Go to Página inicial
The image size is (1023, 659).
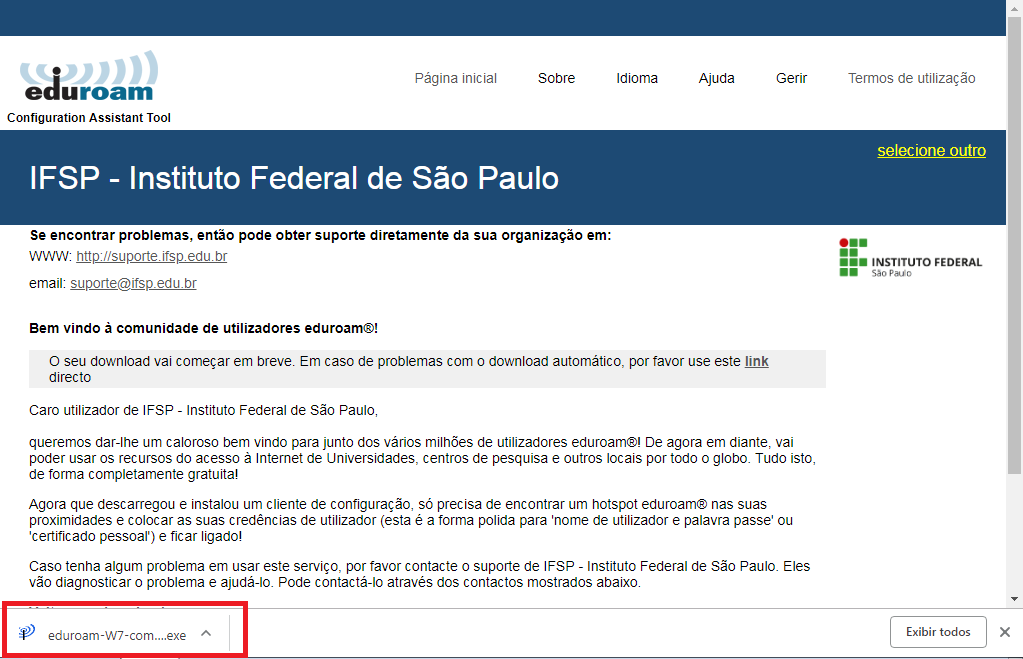click(x=455, y=78)
